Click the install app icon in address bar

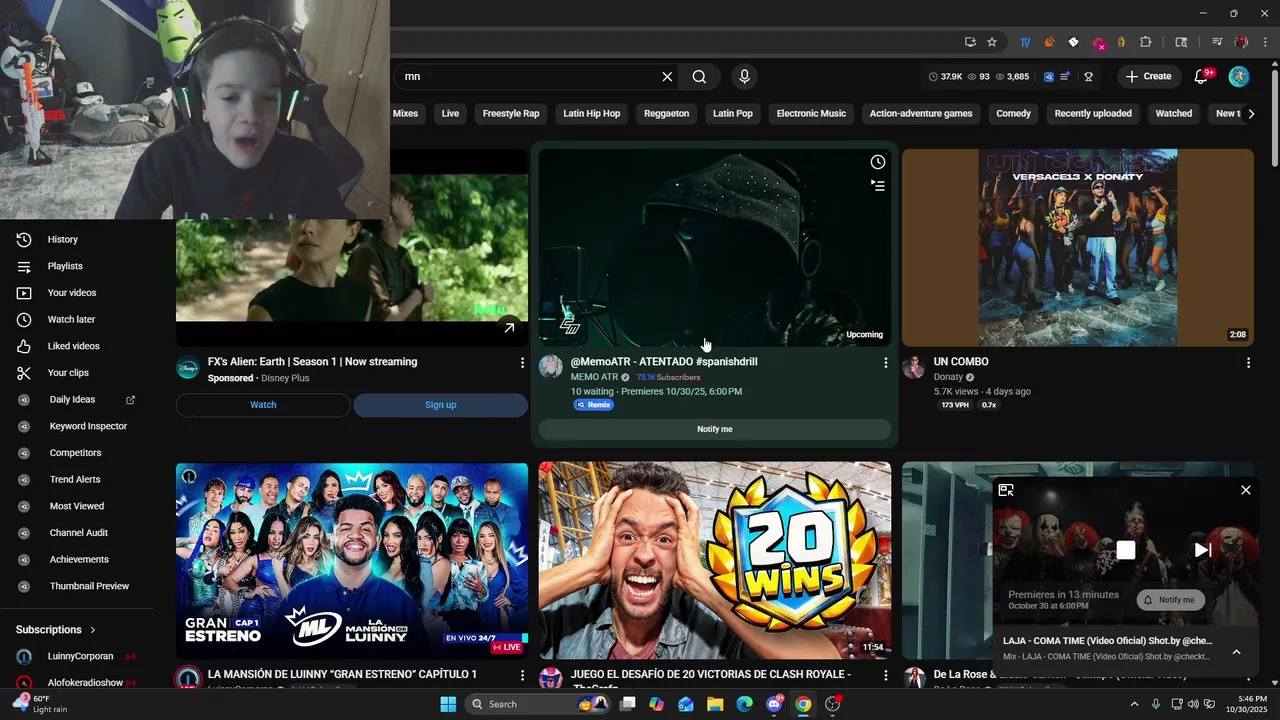pos(970,42)
